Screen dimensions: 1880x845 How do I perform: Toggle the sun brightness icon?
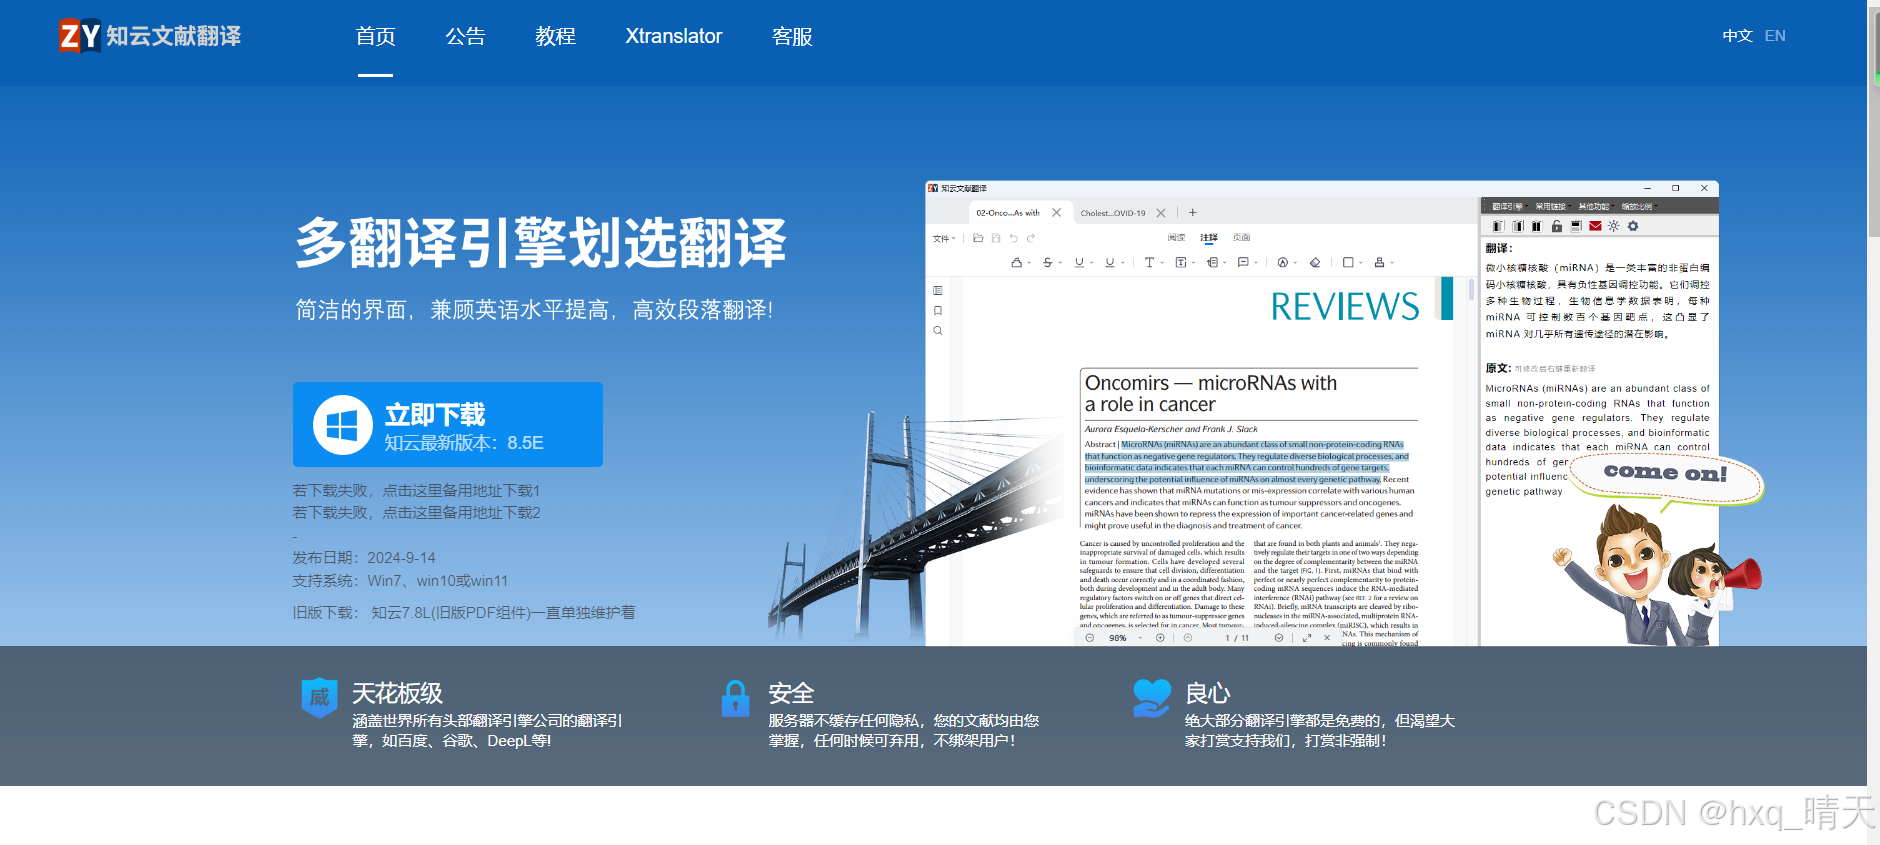click(x=1613, y=226)
